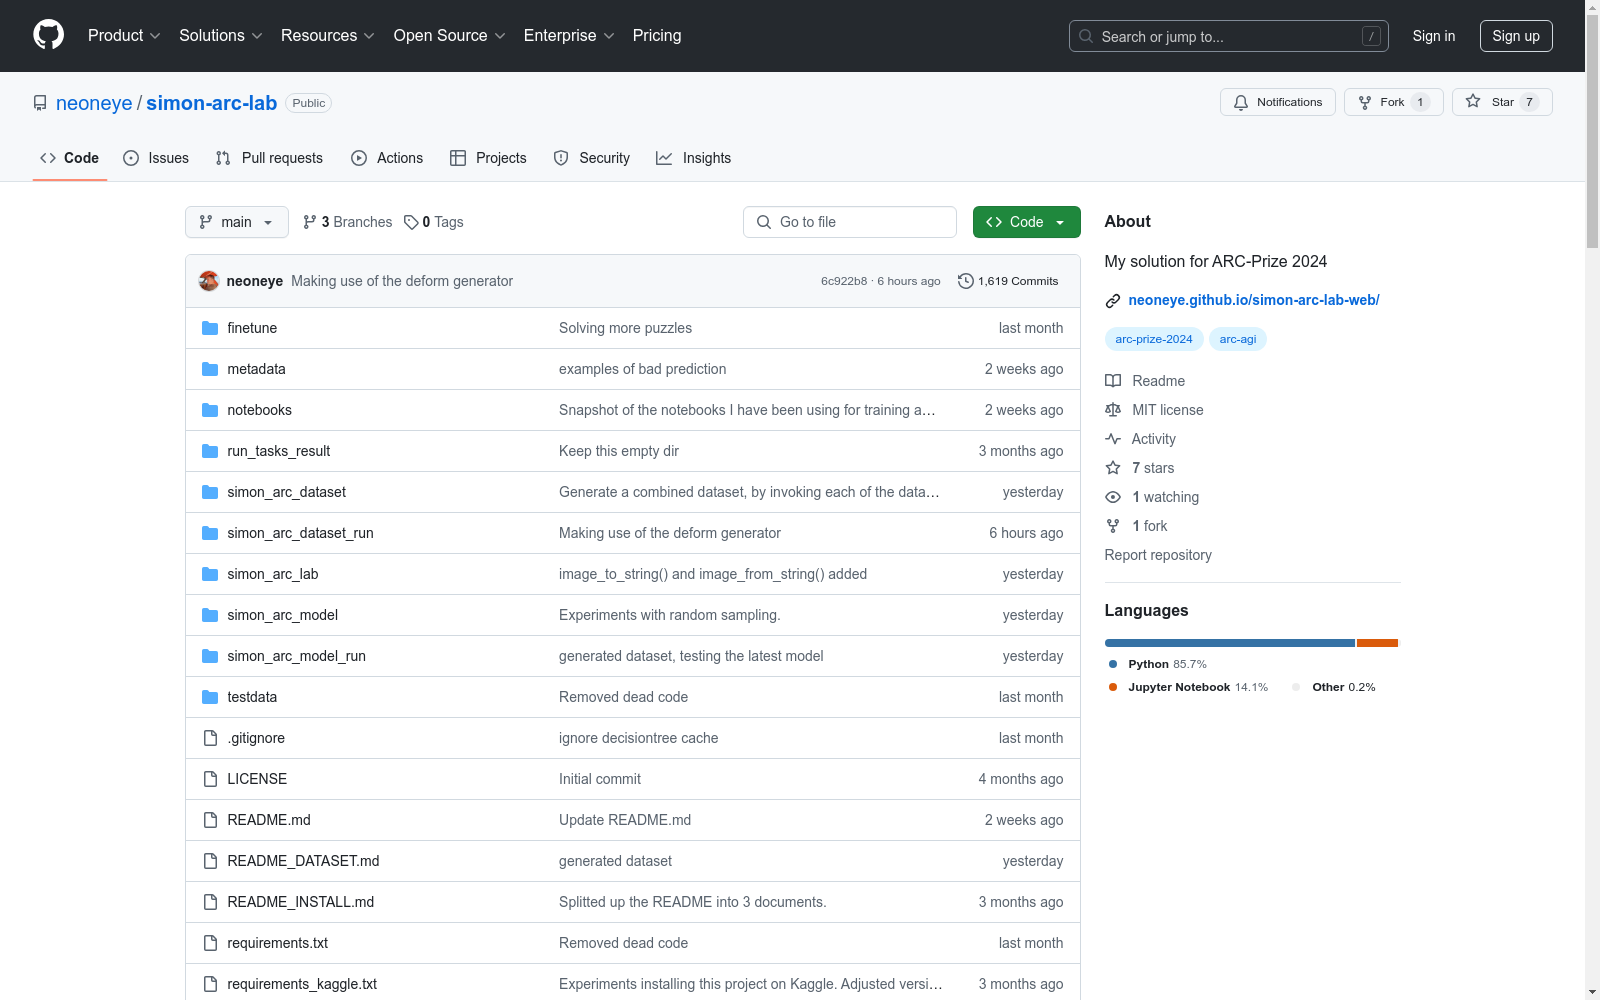Select the Code tab
The height and width of the screenshot is (1000, 1600).
coord(70,158)
